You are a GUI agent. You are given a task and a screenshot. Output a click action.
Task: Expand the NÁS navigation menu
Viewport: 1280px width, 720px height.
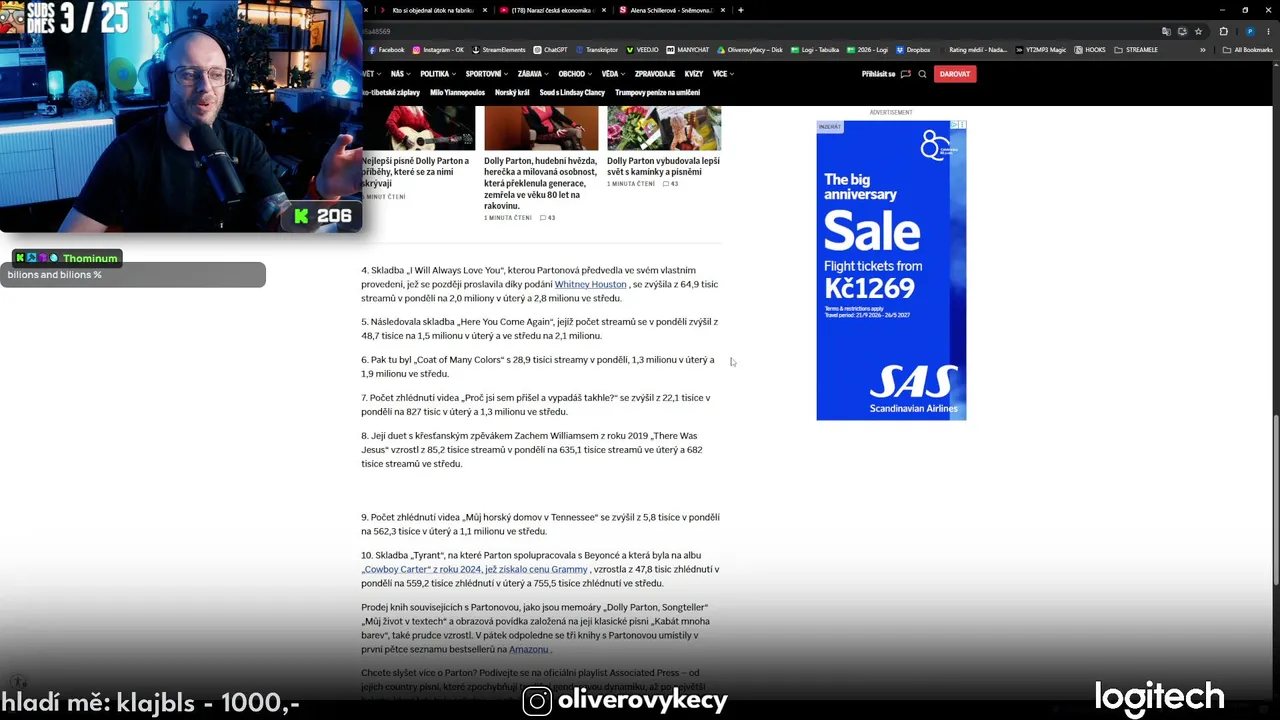[x=400, y=74]
